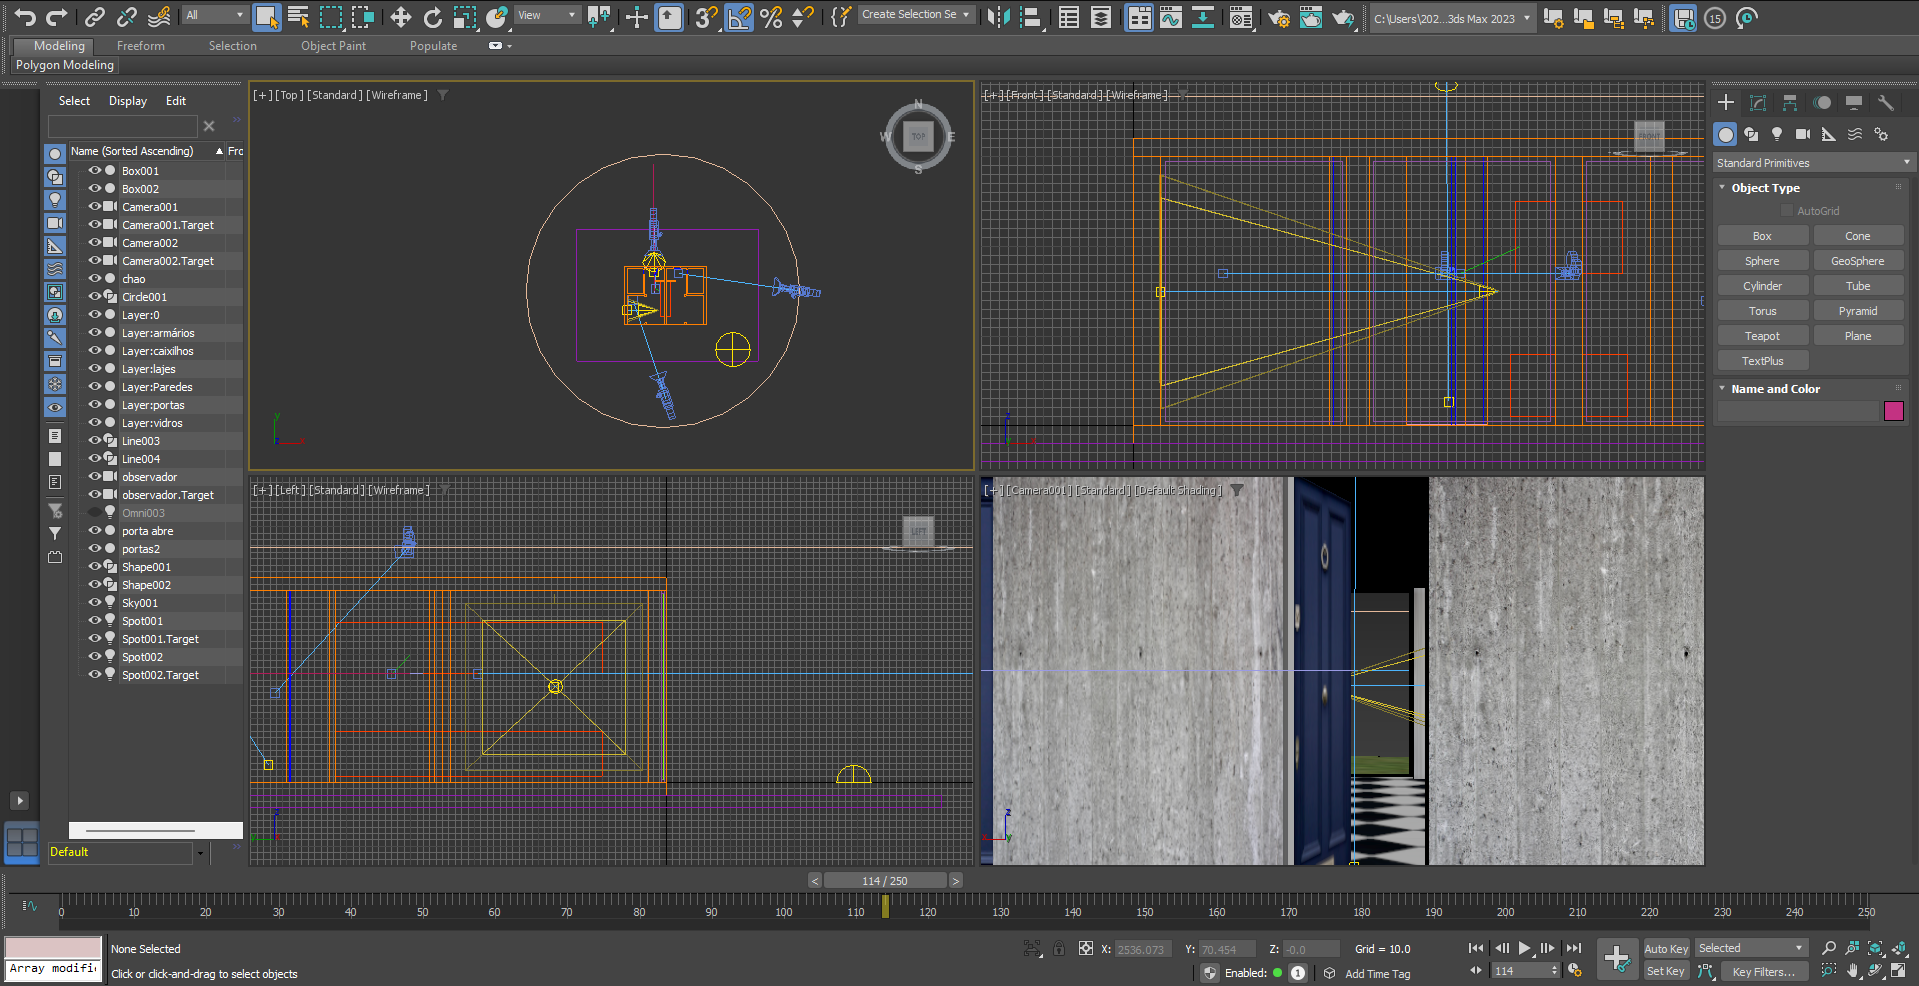
Task: Open the Modify panel tab icon
Action: [1758, 103]
